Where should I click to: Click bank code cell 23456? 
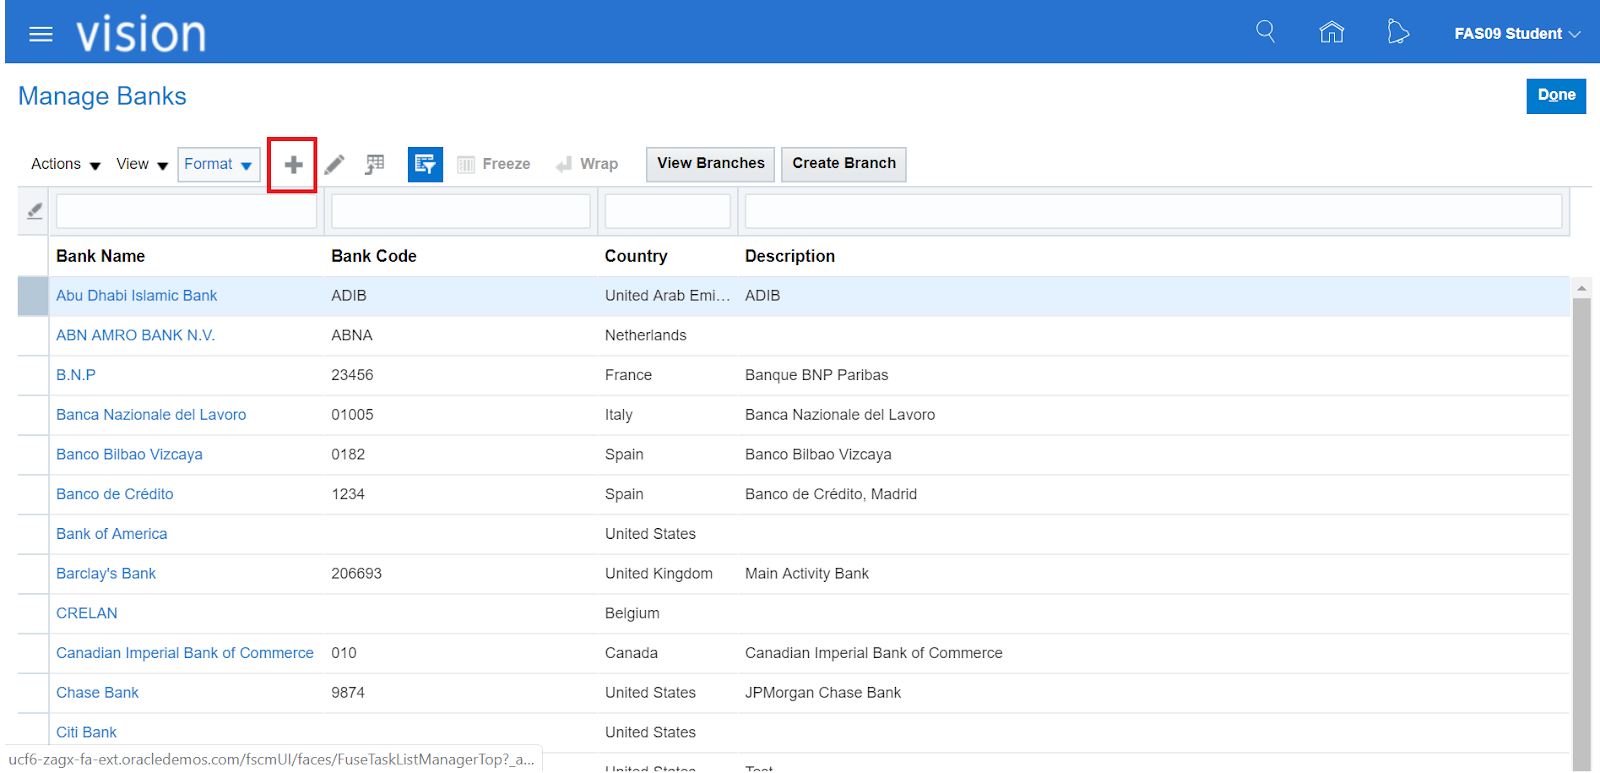[352, 375]
